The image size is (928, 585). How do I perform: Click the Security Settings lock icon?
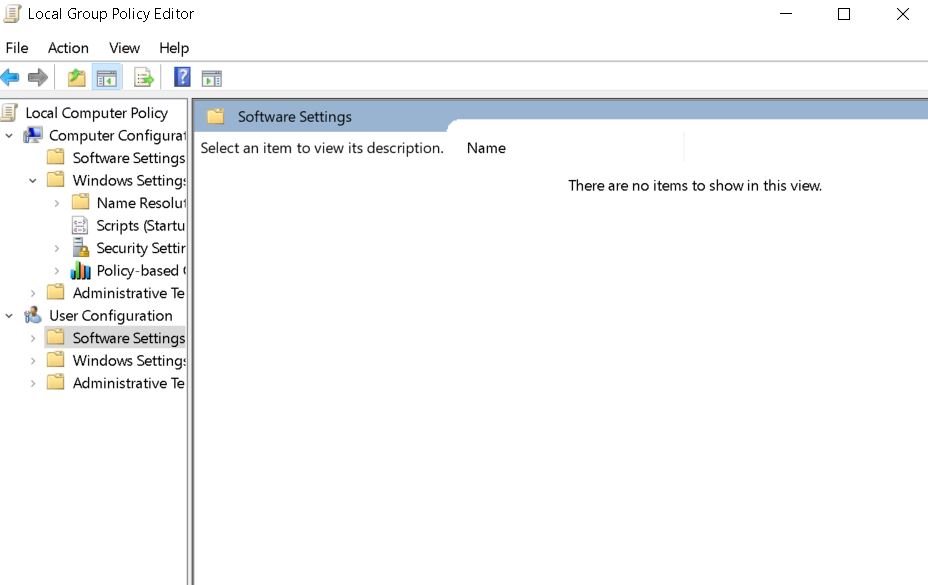coord(80,248)
